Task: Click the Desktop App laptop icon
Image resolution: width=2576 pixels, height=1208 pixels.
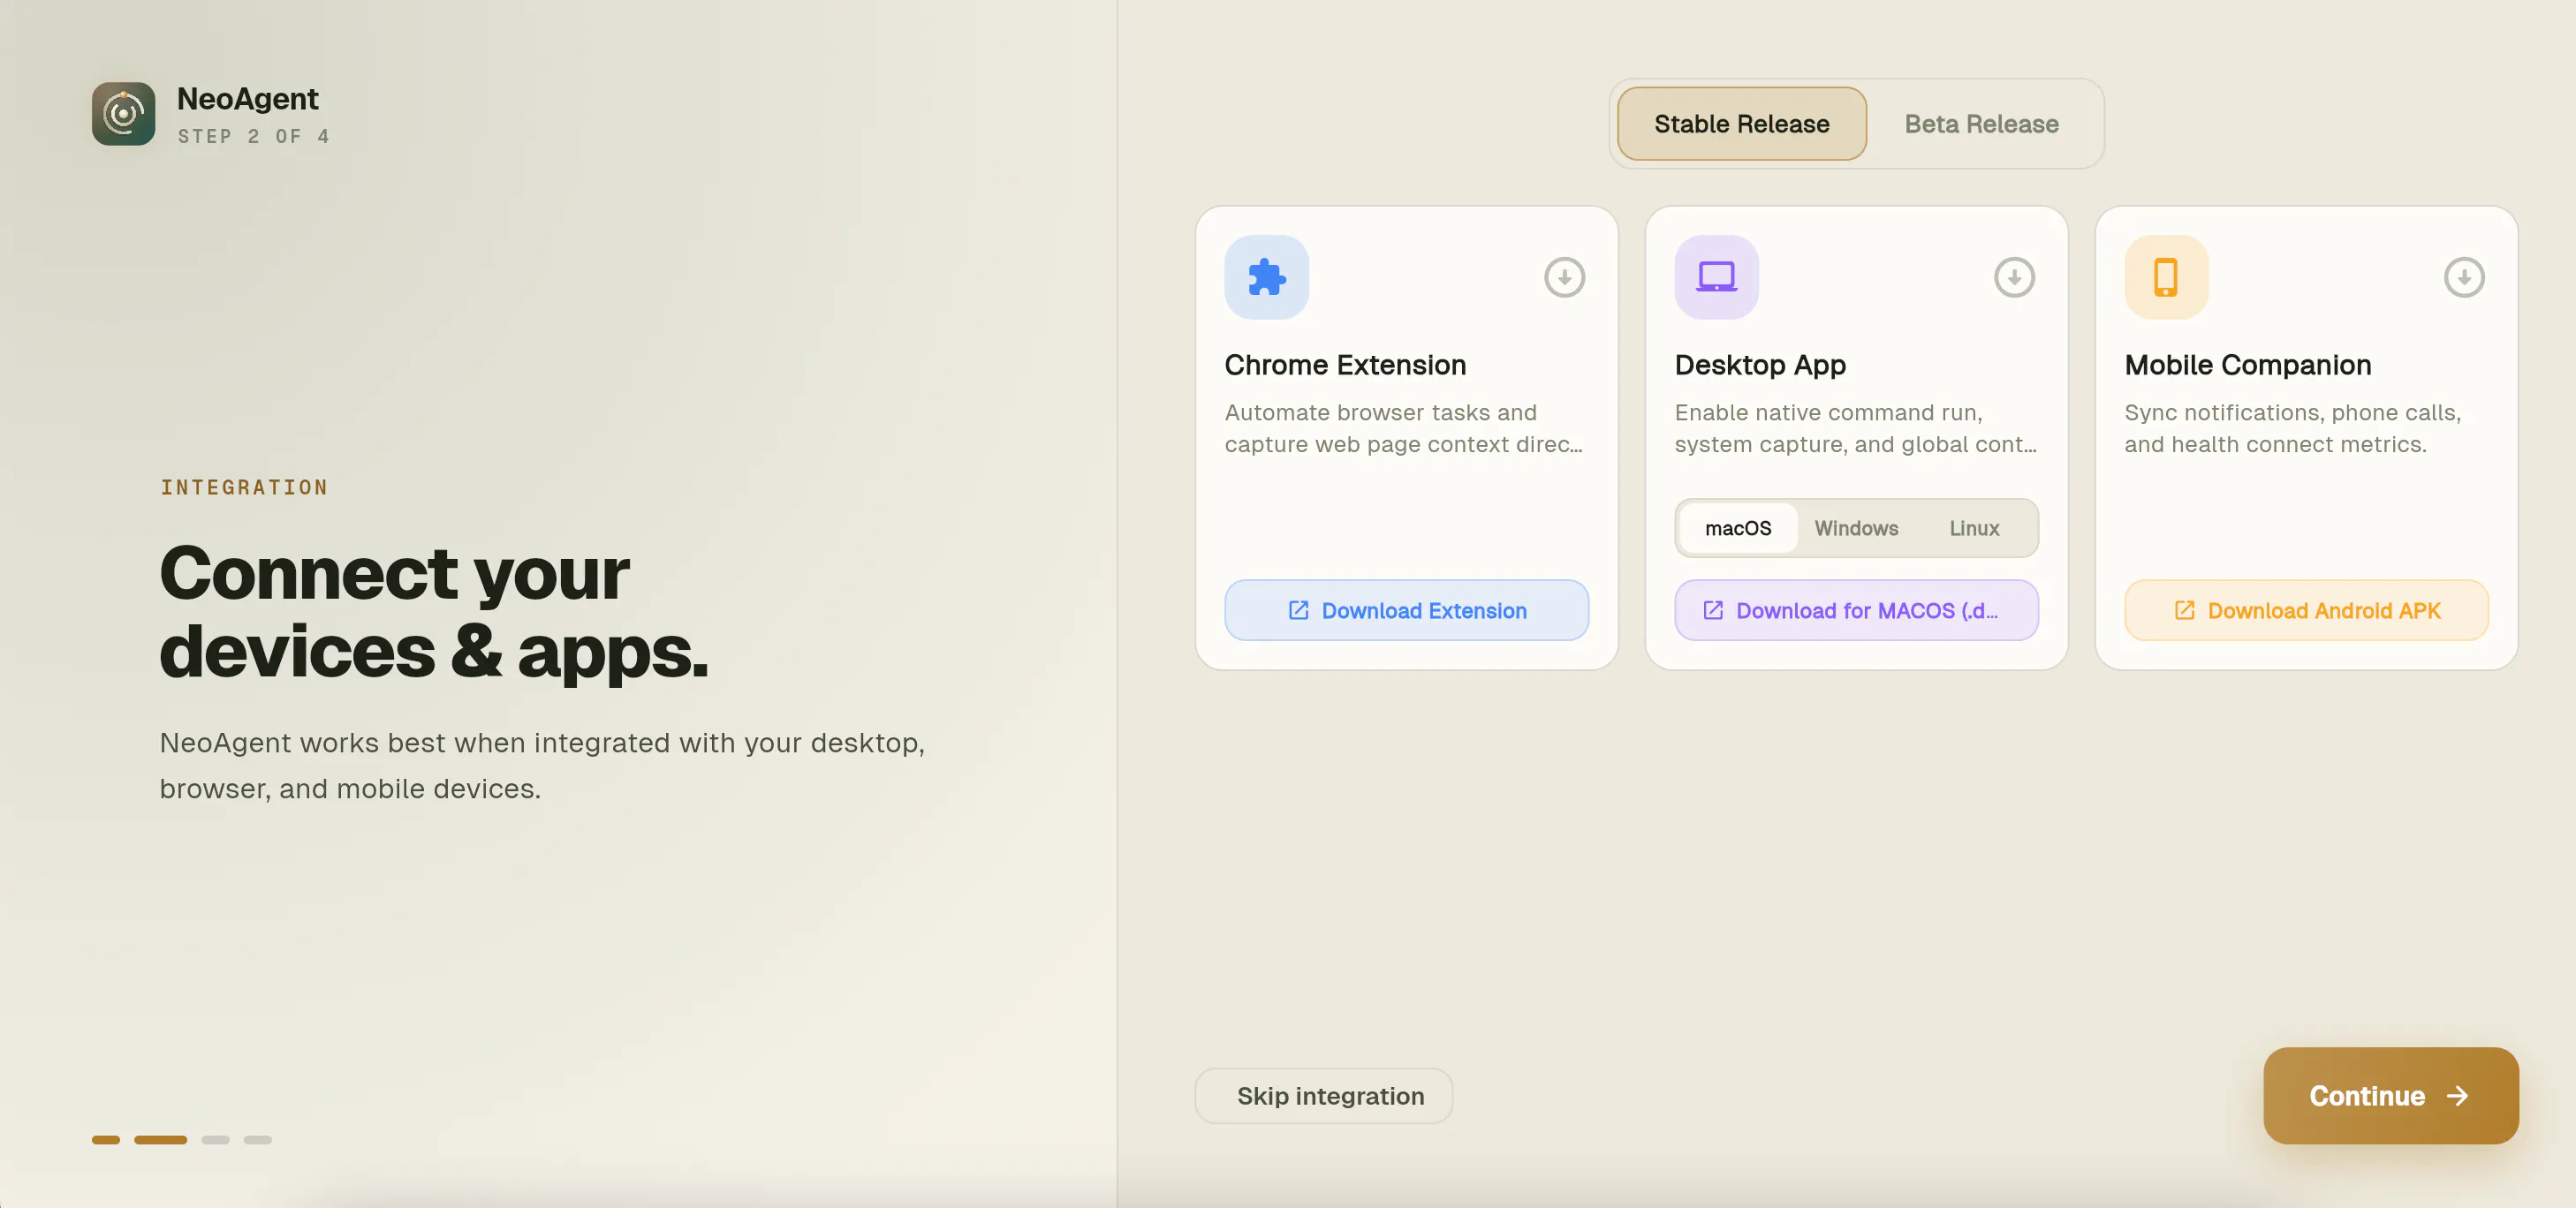Action: tap(1716, 277)
